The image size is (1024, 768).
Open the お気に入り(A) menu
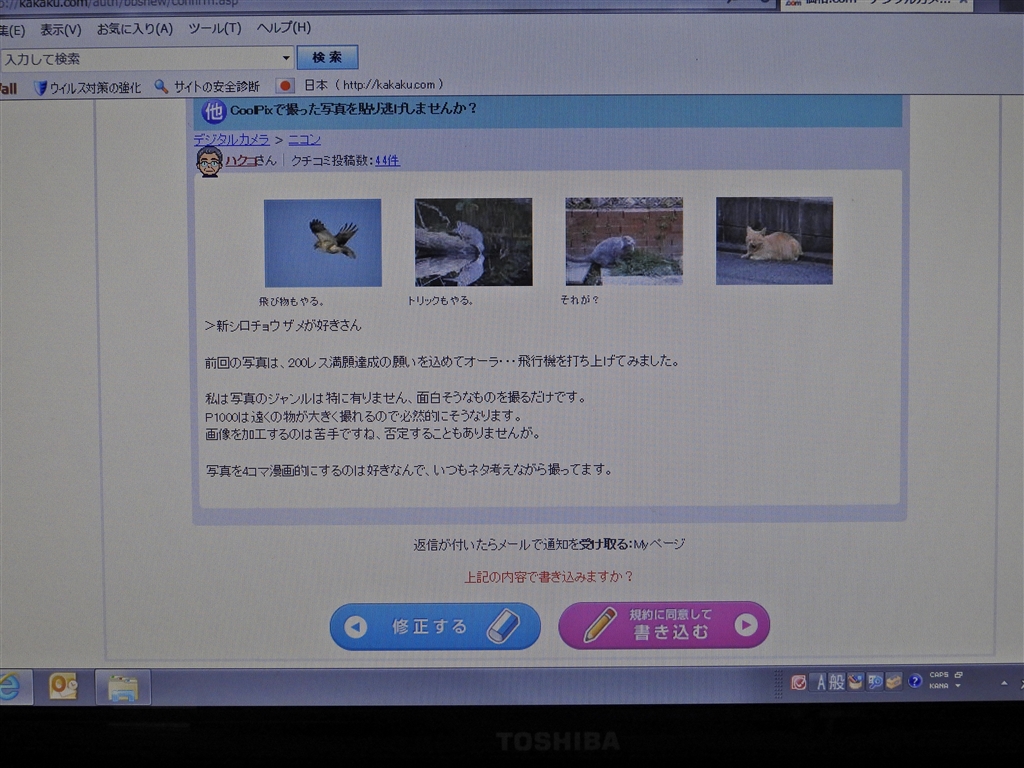pyautogui.click(x=135, y=29)
